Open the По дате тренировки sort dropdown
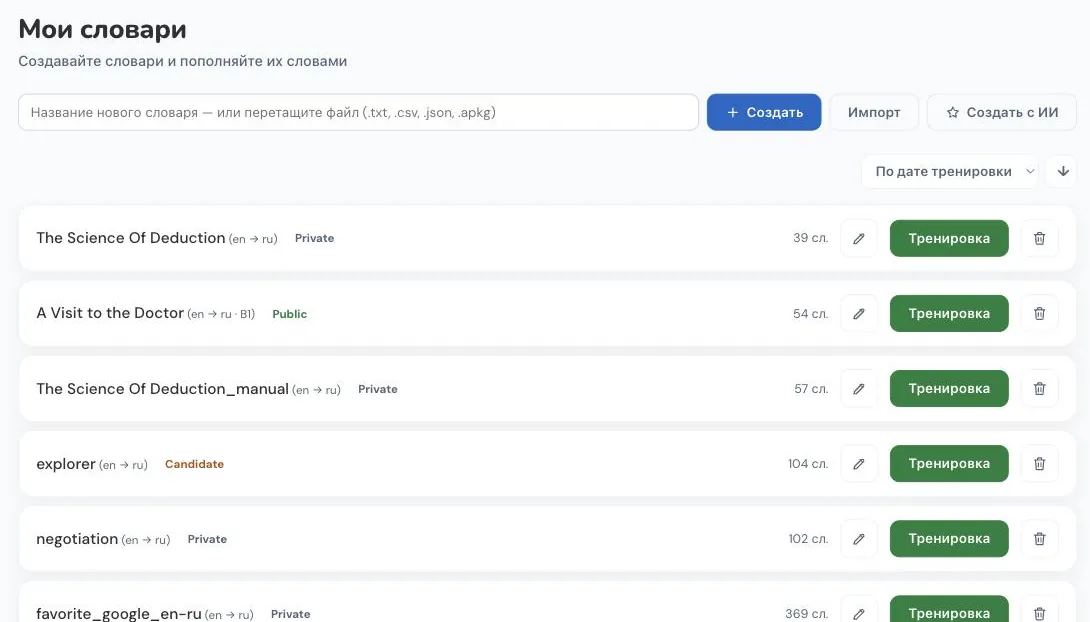The image size is (1090, 622). coord(950,172)
